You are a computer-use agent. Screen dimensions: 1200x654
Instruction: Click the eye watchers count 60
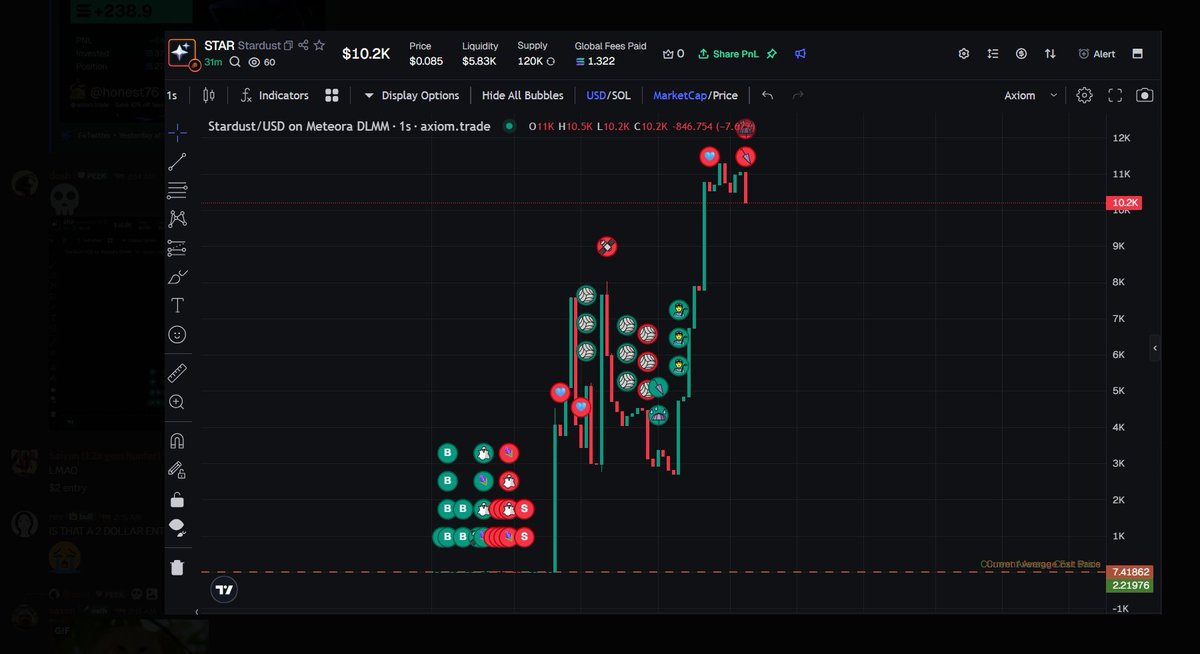pos(262,62)
